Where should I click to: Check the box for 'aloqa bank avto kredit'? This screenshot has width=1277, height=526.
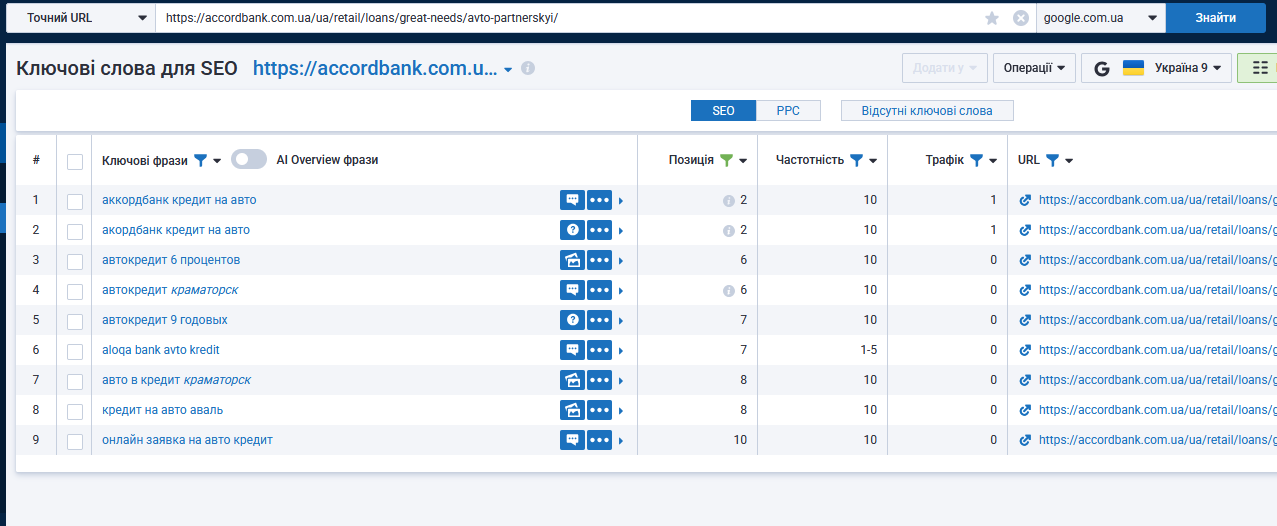click(75, 351)
